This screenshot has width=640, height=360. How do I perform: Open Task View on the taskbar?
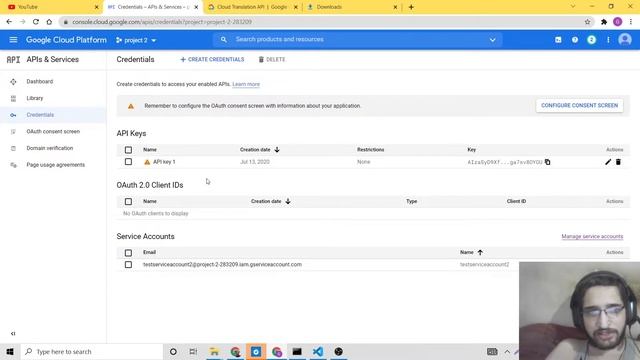pyautogui.click(x=193, y=351)
